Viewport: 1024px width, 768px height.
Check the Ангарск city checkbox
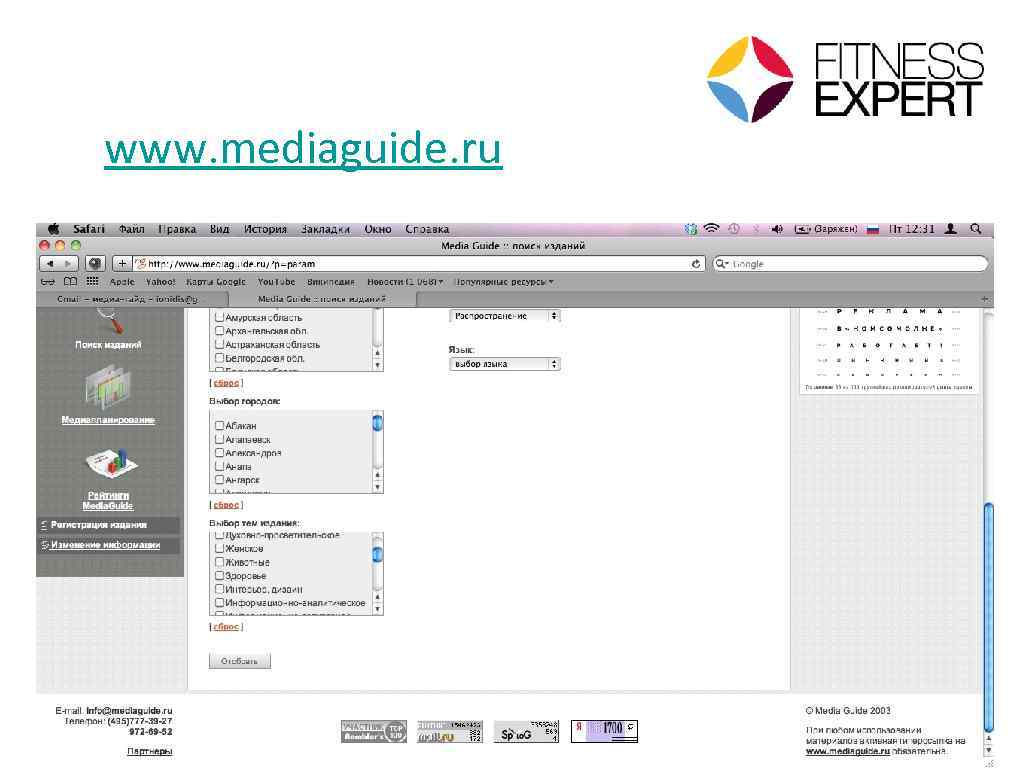pyautogui.click(x=219, y=479)
